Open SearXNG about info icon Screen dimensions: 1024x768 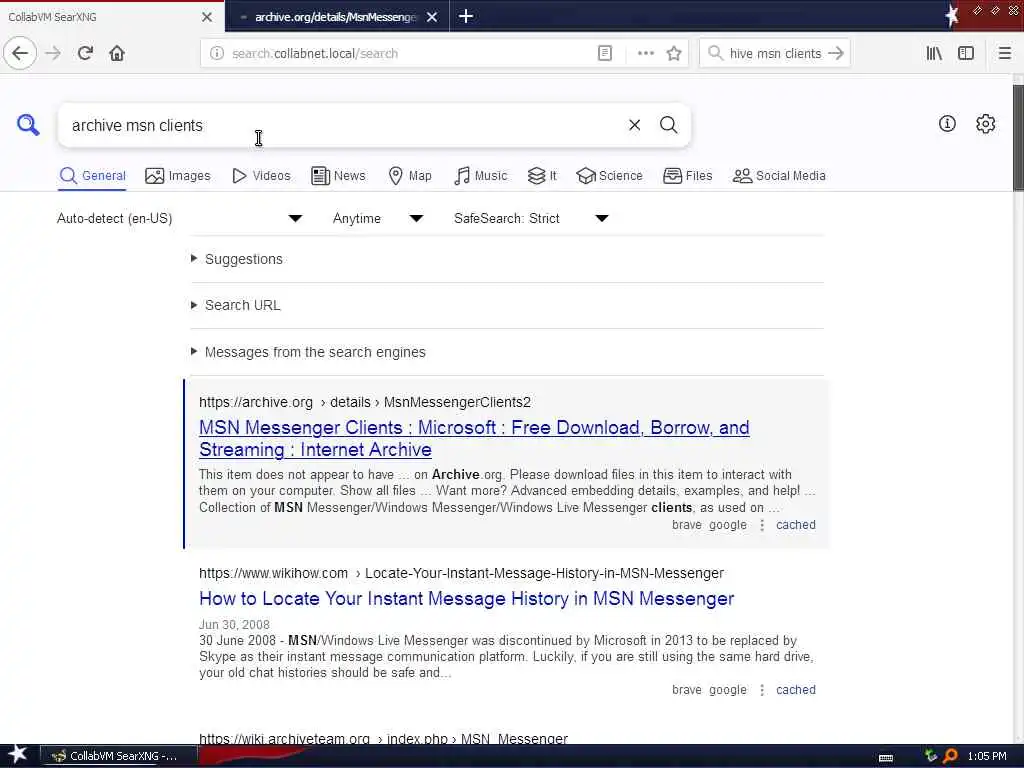(947, 123)
